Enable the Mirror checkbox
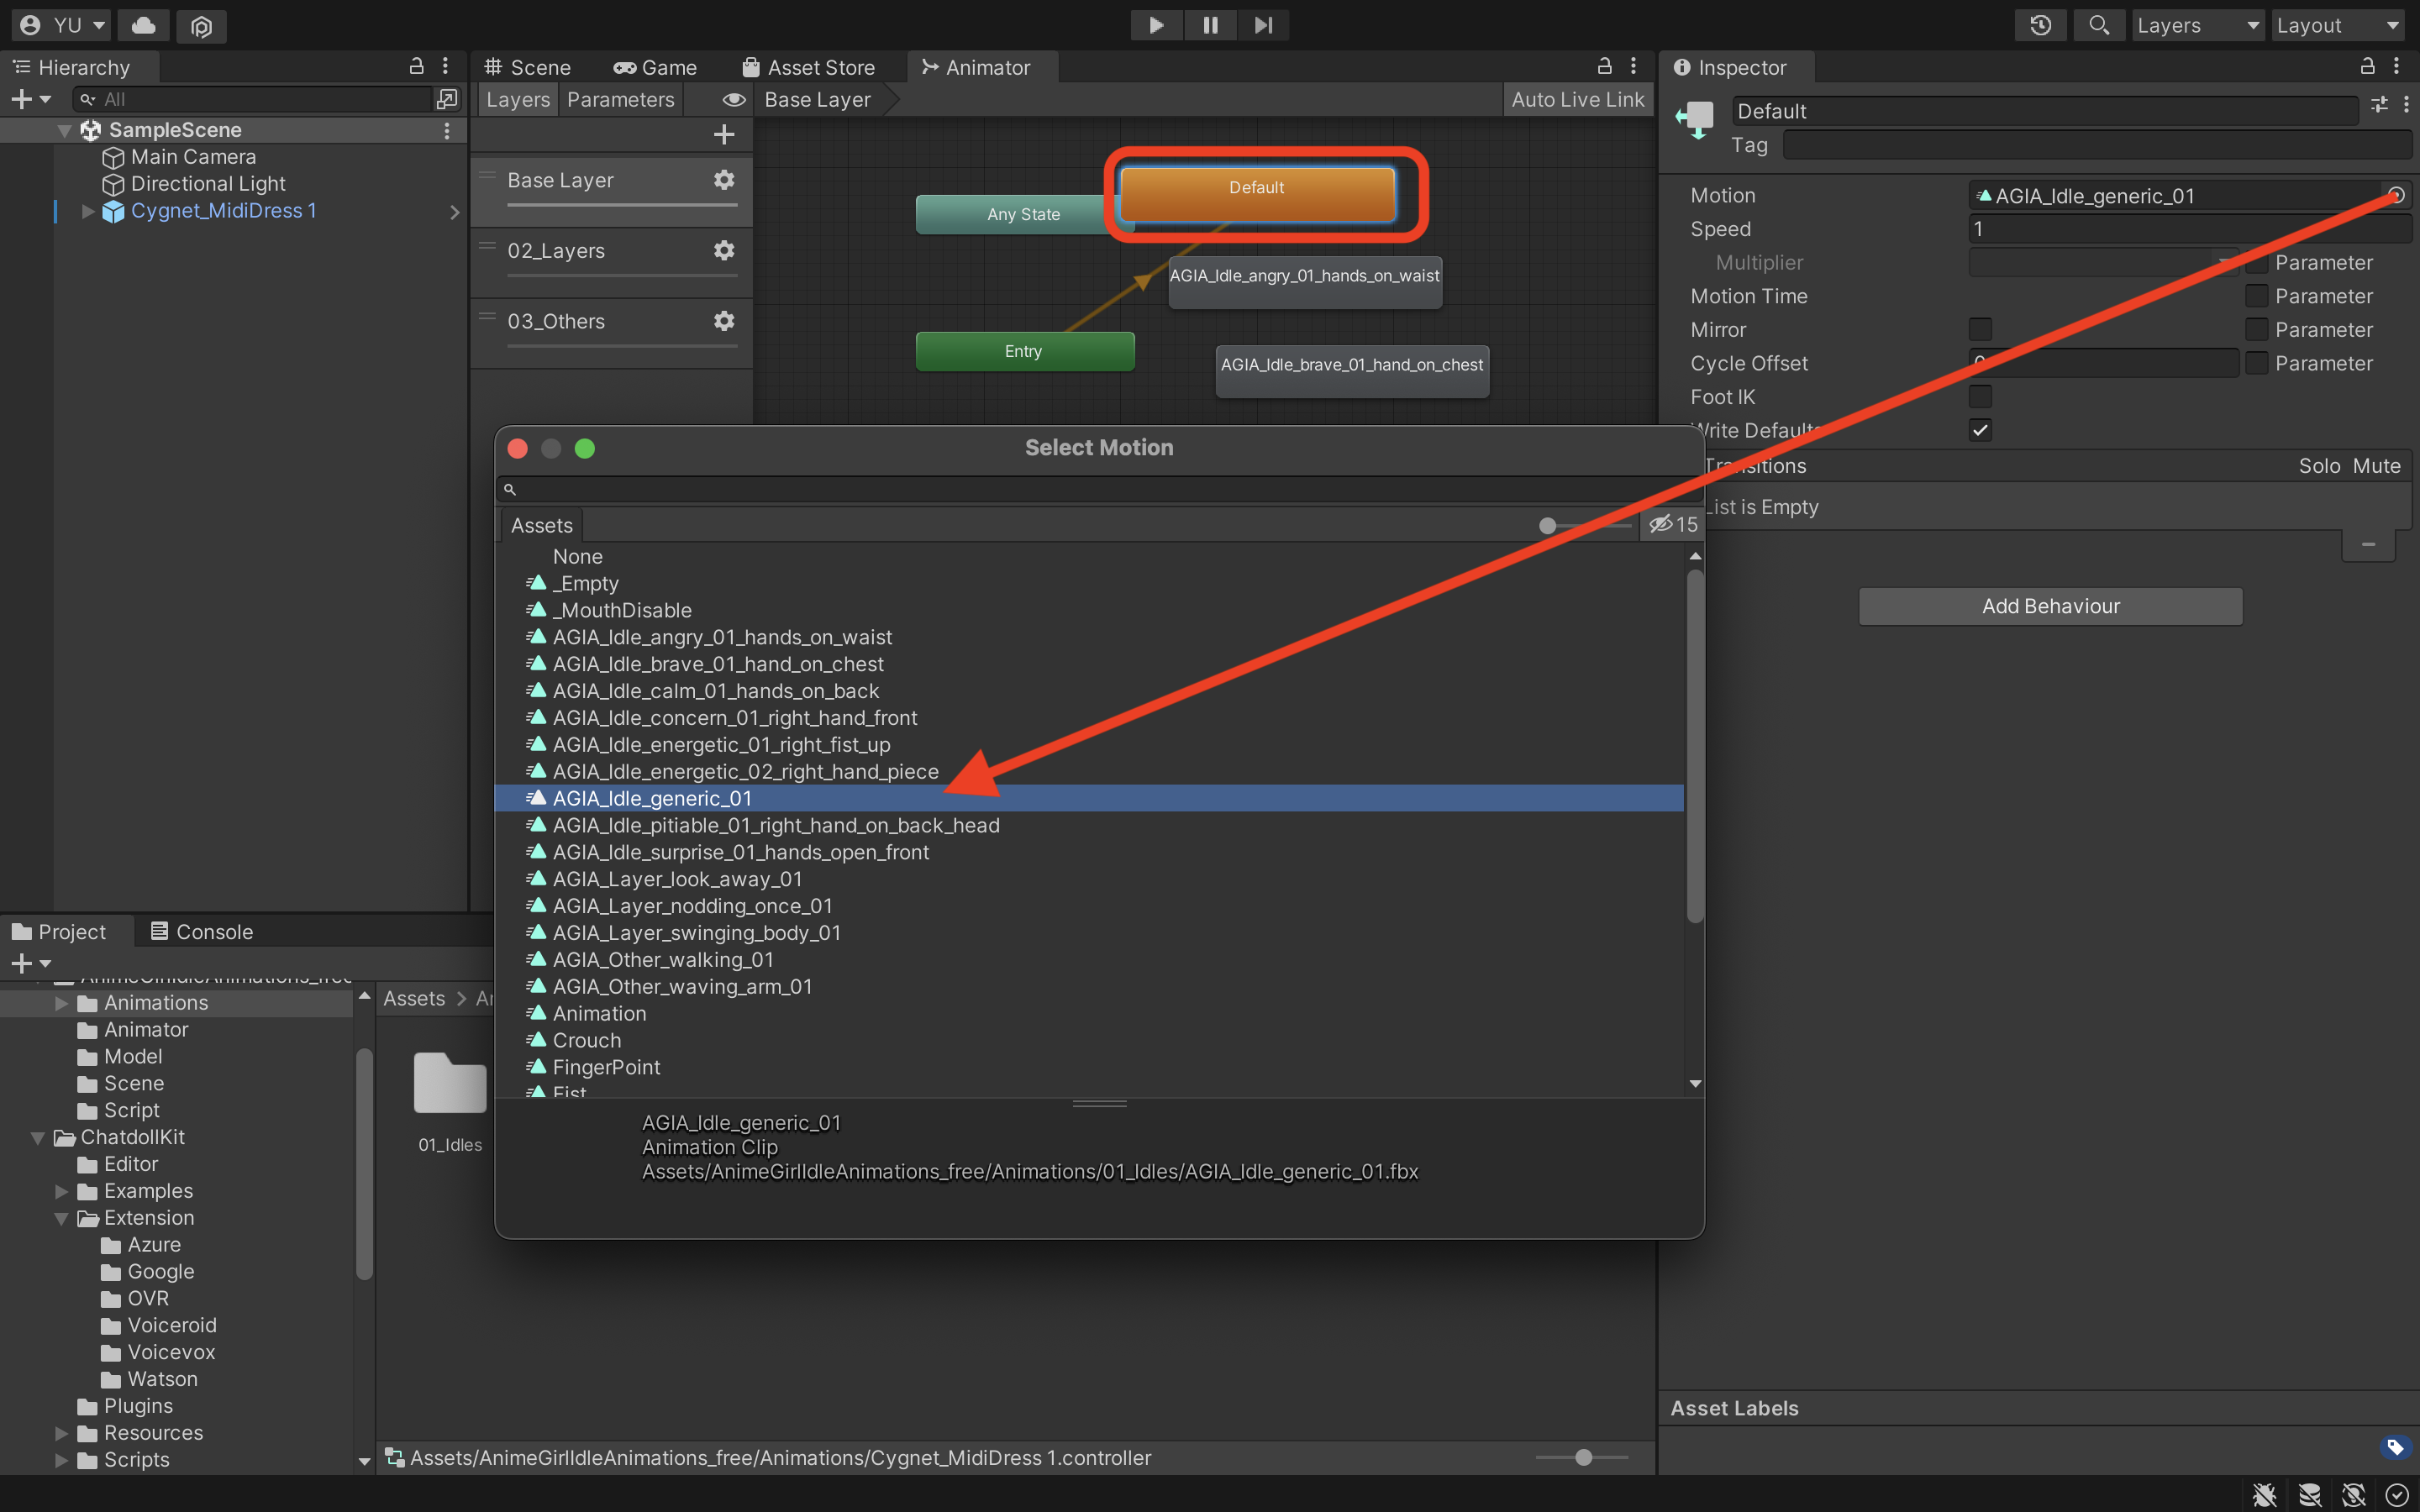 [x=1980, y=330]
